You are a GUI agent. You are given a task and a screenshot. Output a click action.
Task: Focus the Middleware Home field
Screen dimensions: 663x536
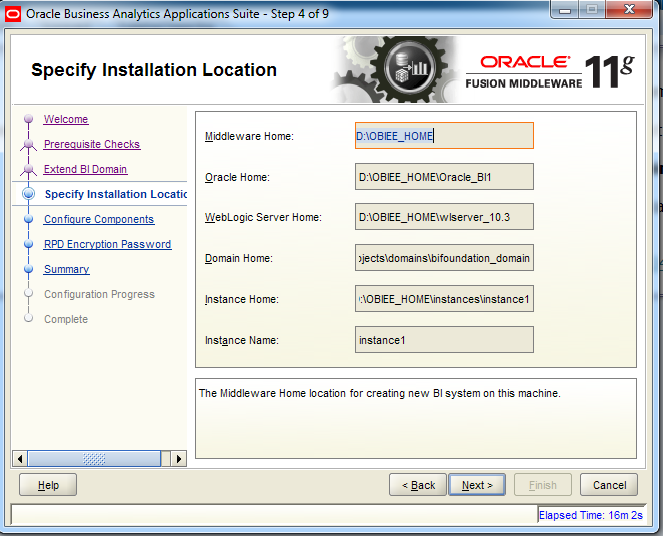click(x=444, y=136)
